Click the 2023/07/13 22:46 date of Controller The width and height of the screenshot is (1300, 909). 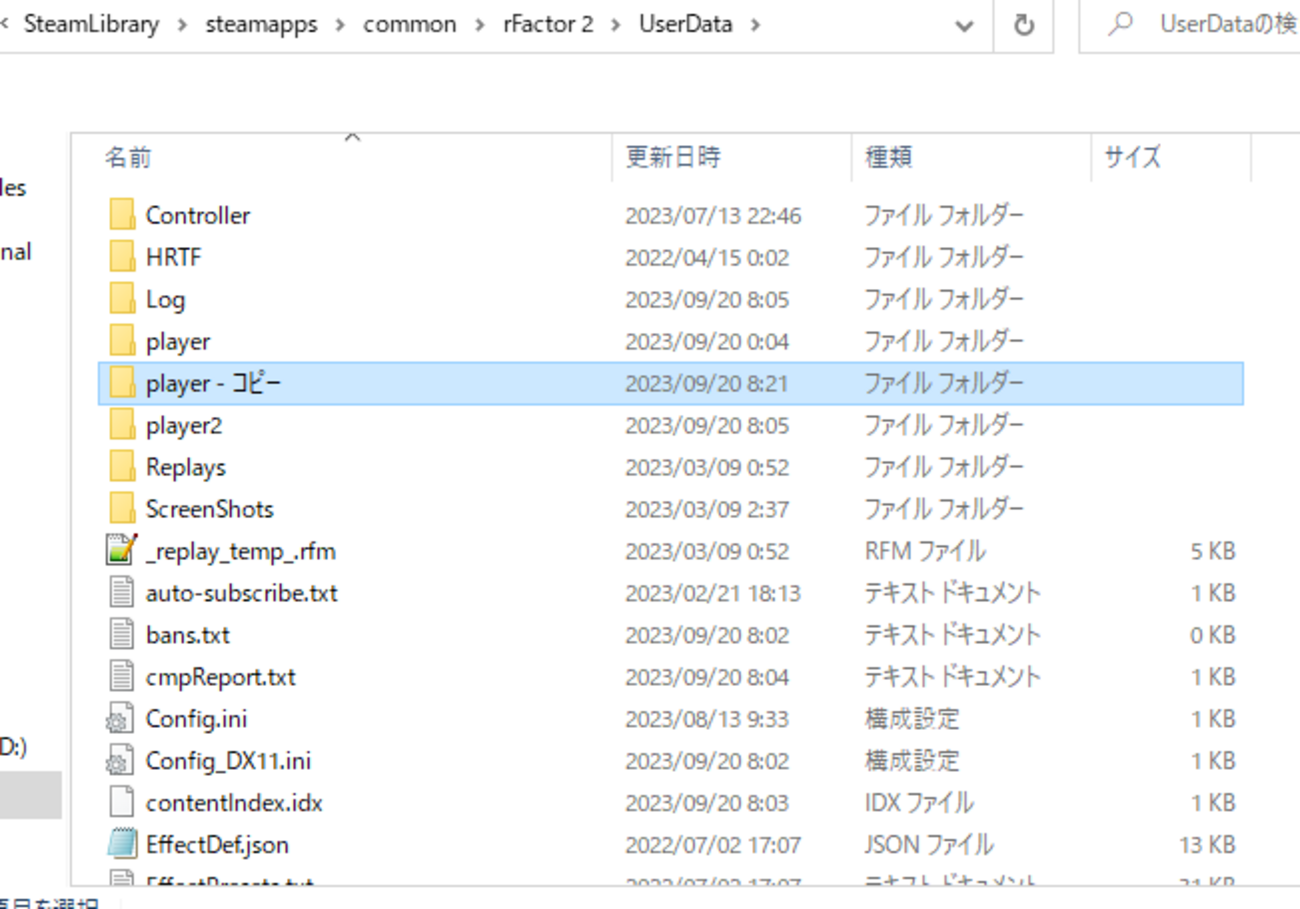tap(713, 216)
